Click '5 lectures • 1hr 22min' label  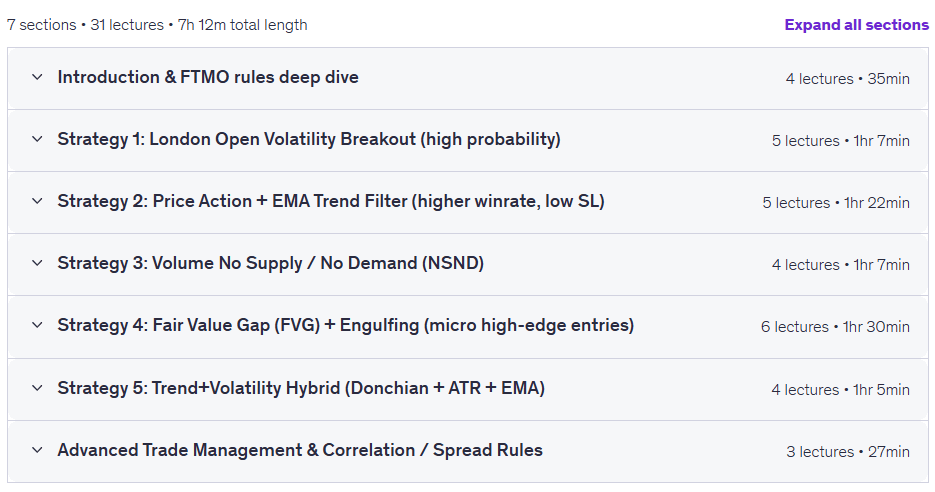836,203
